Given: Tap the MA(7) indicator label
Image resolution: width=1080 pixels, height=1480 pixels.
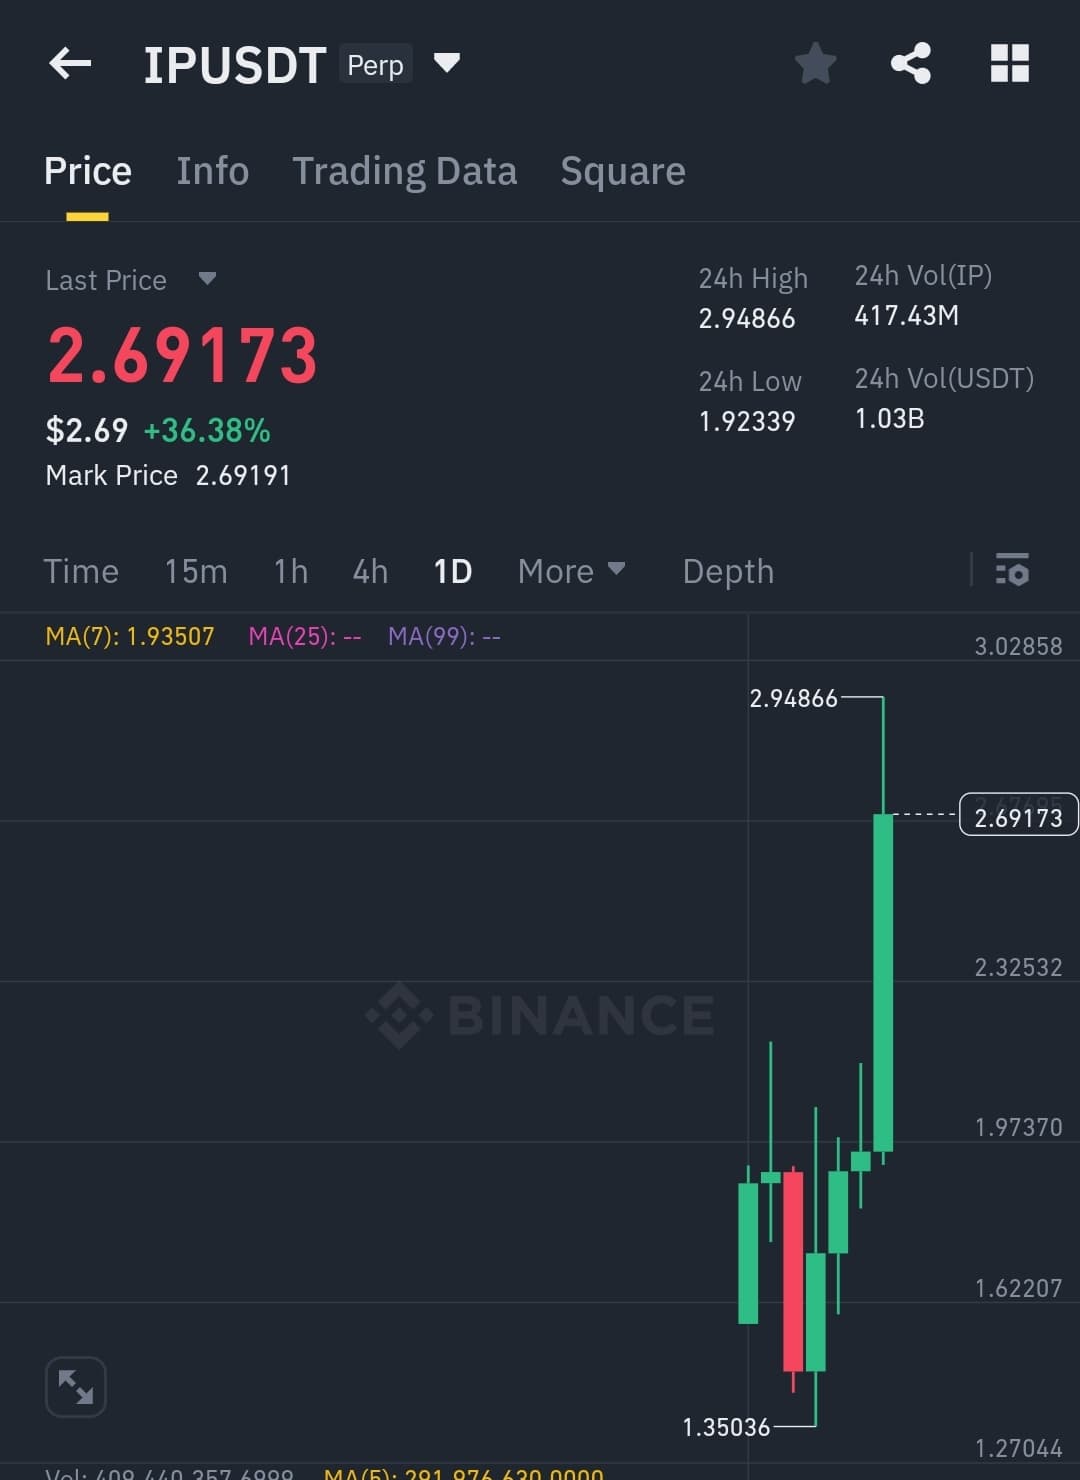Looking at the screenshot, I should pyautogui.click(x=130, y=637).
